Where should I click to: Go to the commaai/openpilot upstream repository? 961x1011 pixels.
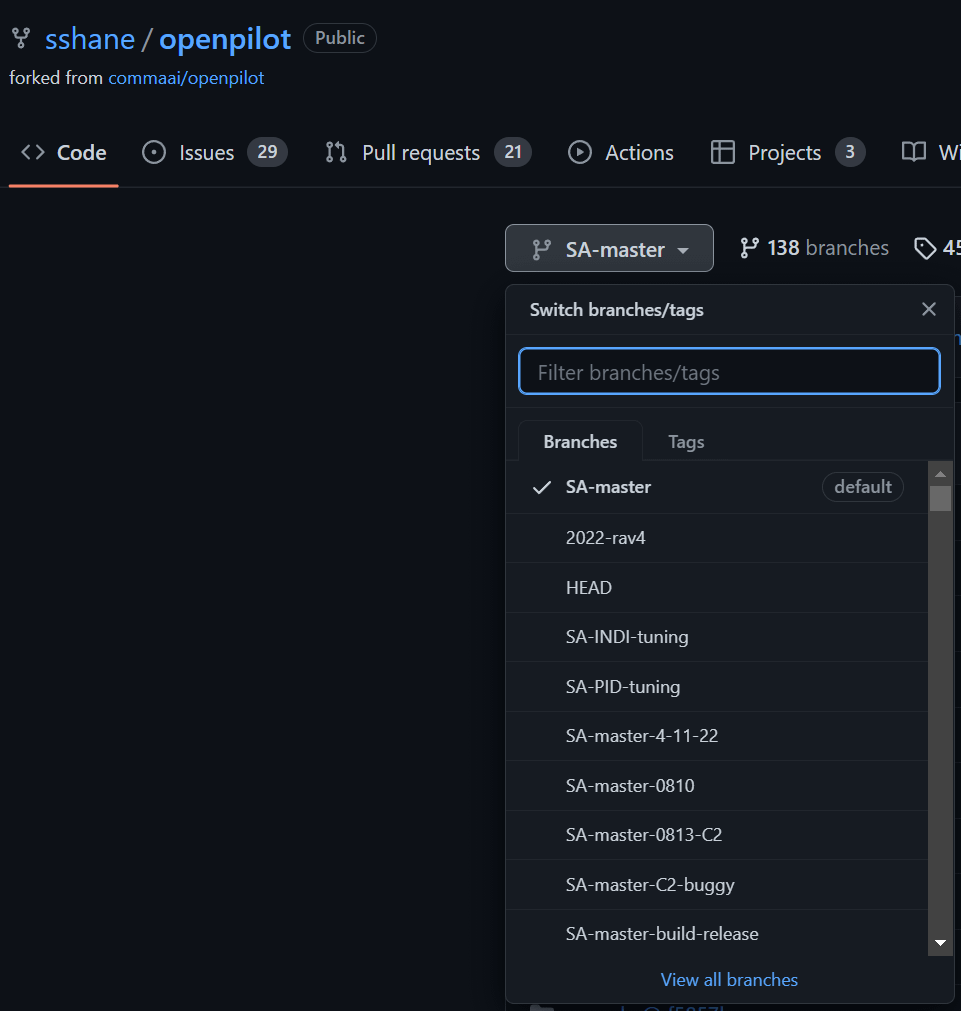pyautogui.click(x=186, y=78)
